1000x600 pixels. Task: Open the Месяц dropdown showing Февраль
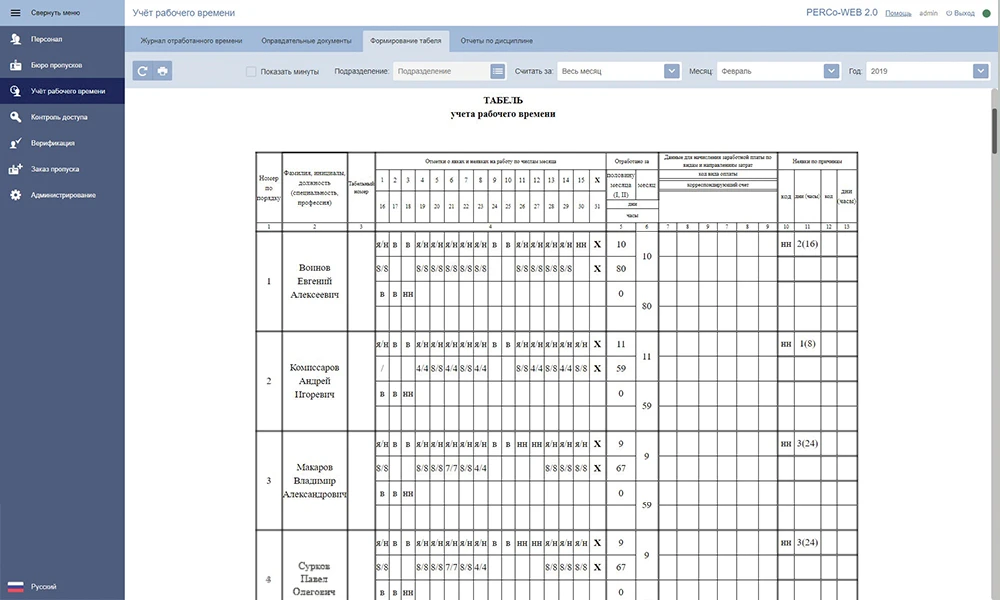coord(831,71)
